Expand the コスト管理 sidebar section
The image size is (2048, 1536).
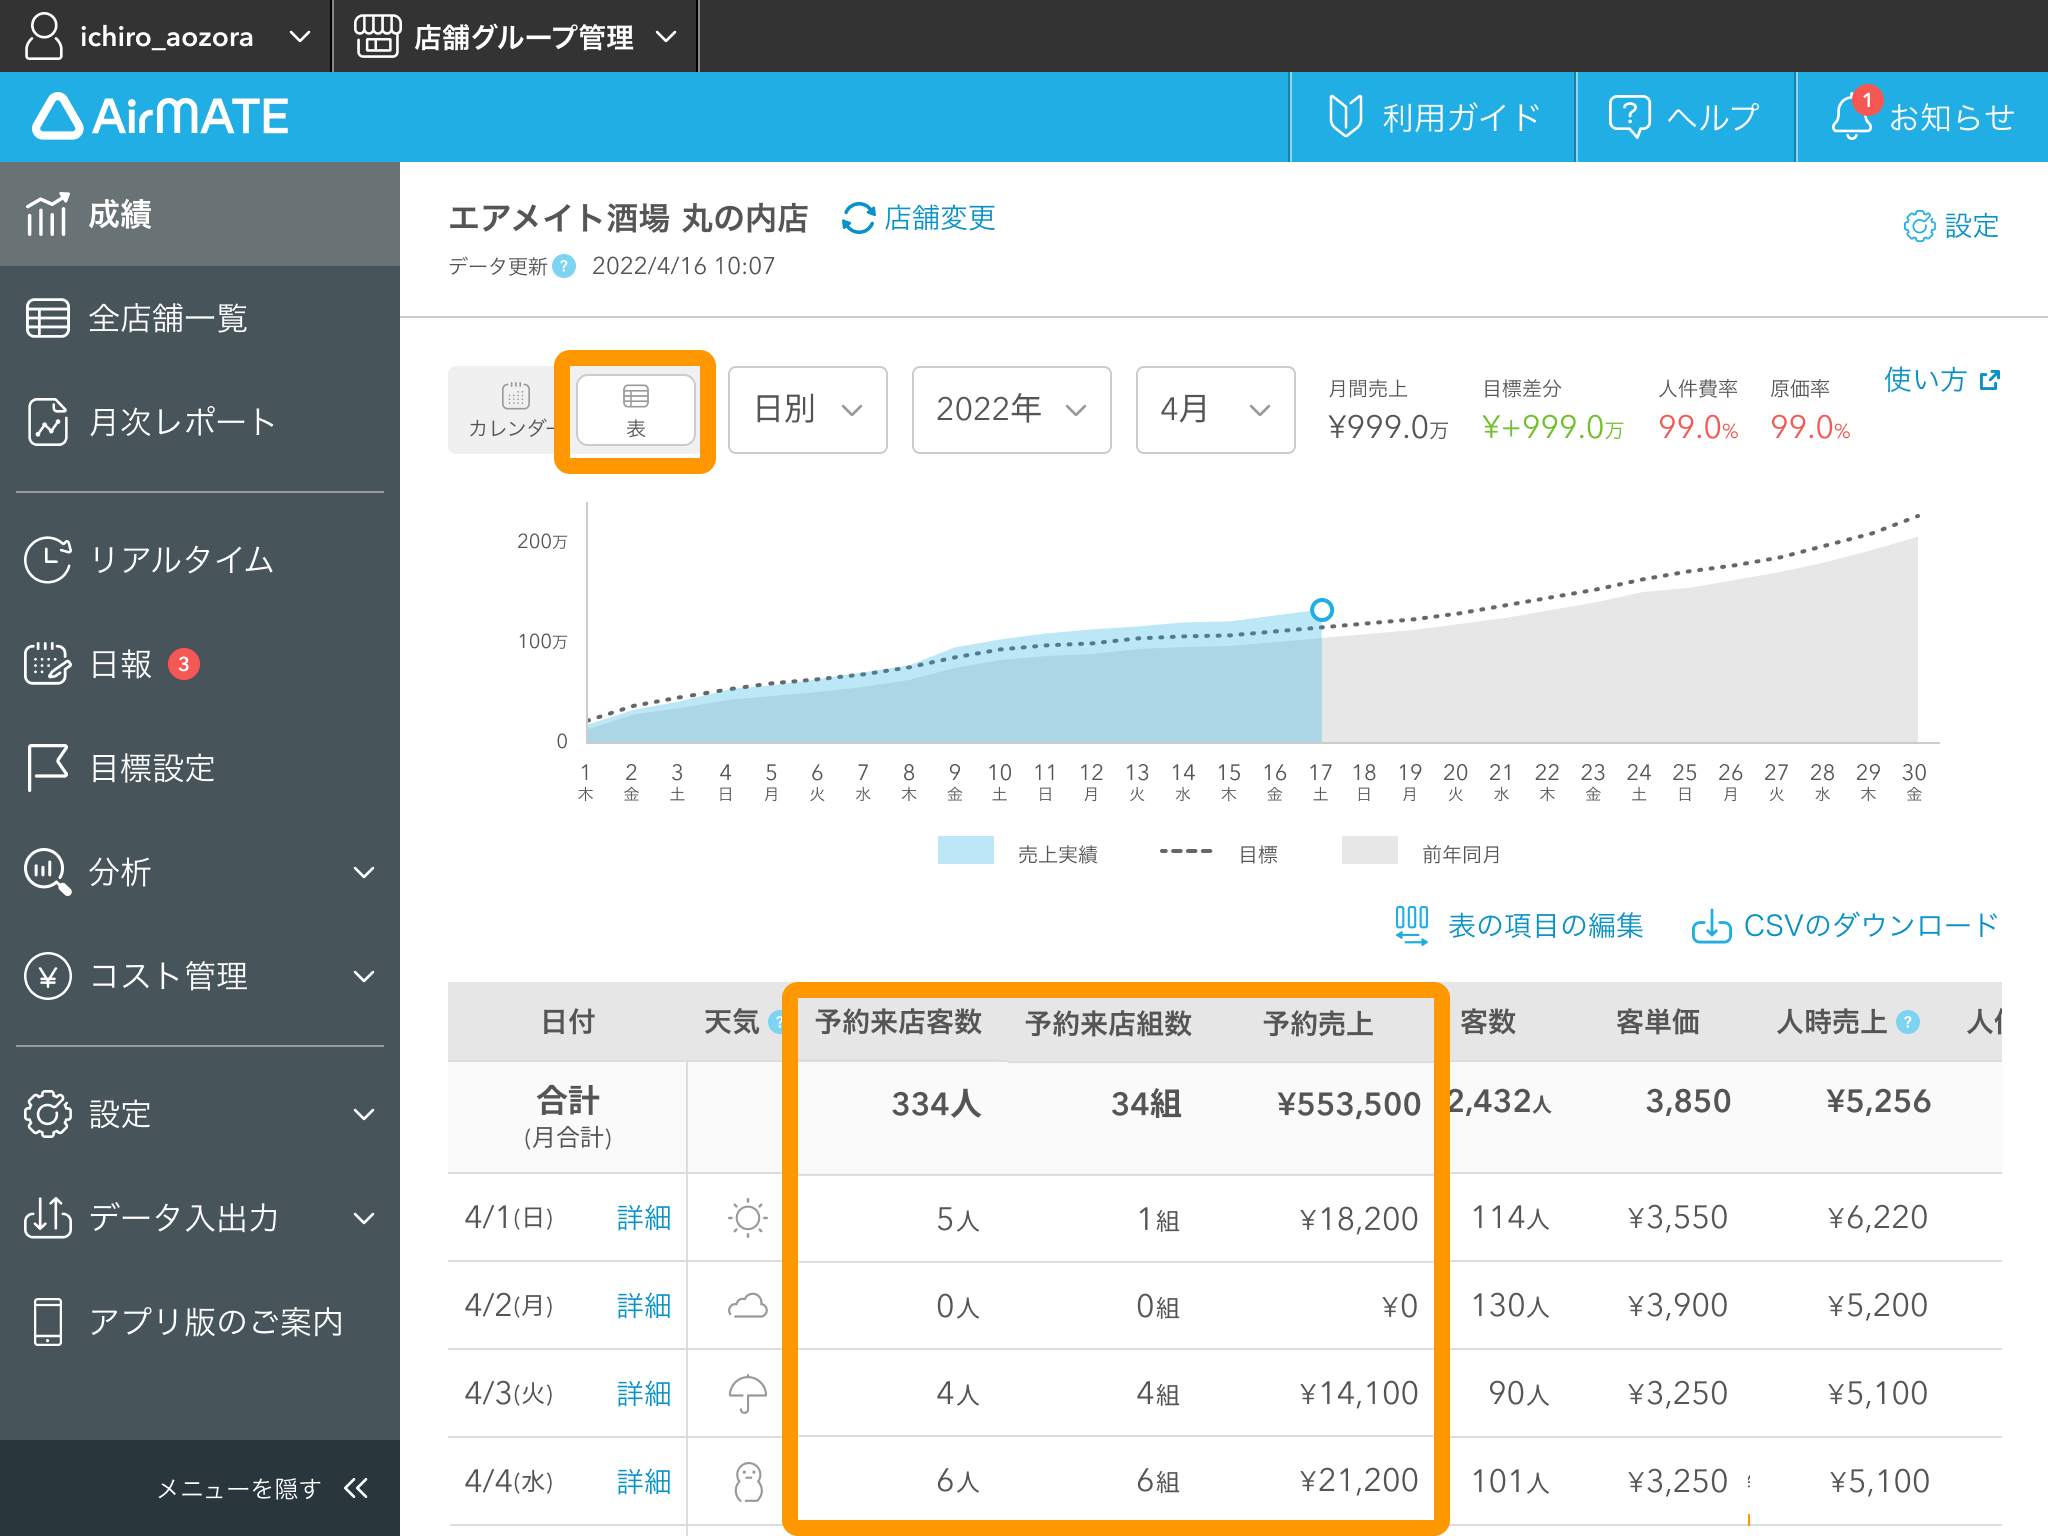click(x=200, y=976)
